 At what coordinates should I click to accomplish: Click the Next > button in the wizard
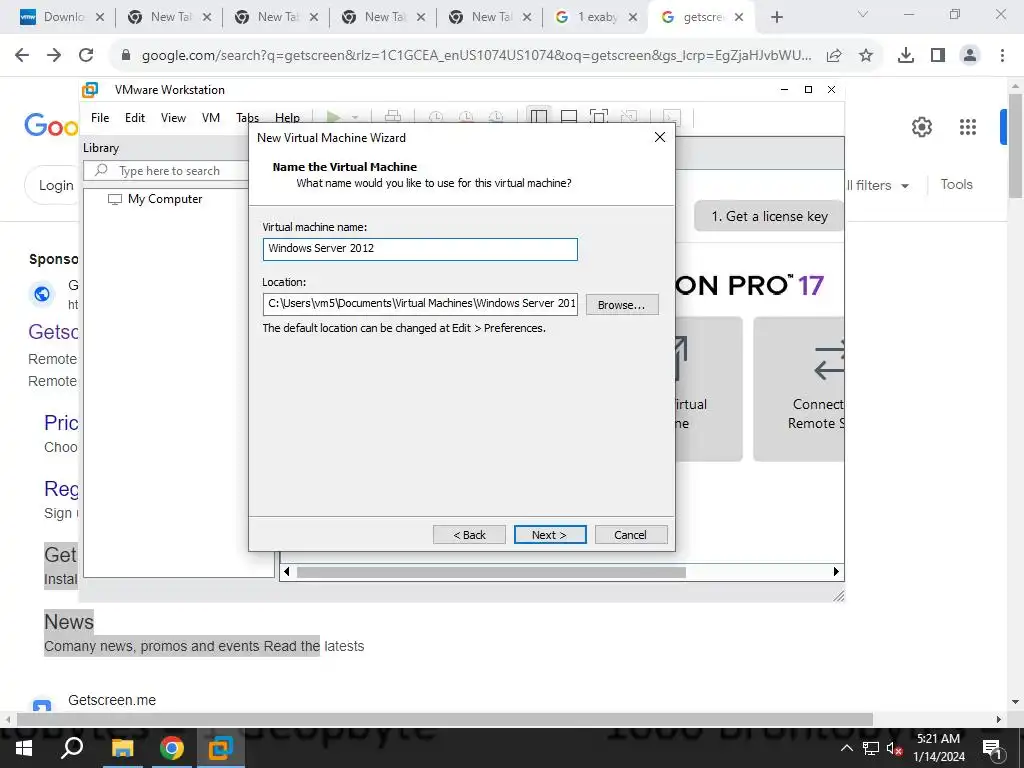point(550,535)
